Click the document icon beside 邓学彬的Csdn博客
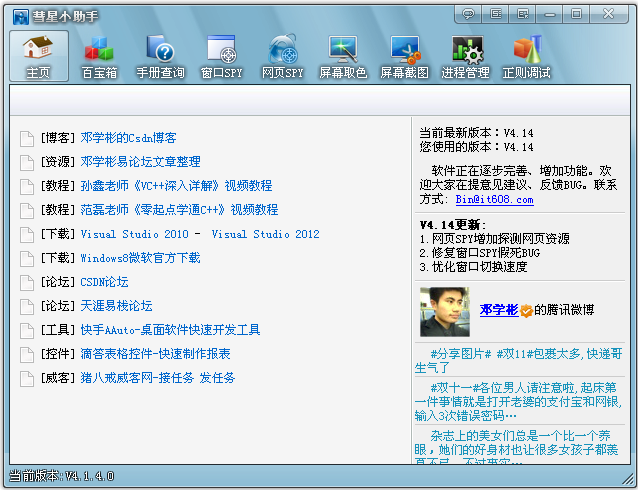638x490 pixels. 27,138
